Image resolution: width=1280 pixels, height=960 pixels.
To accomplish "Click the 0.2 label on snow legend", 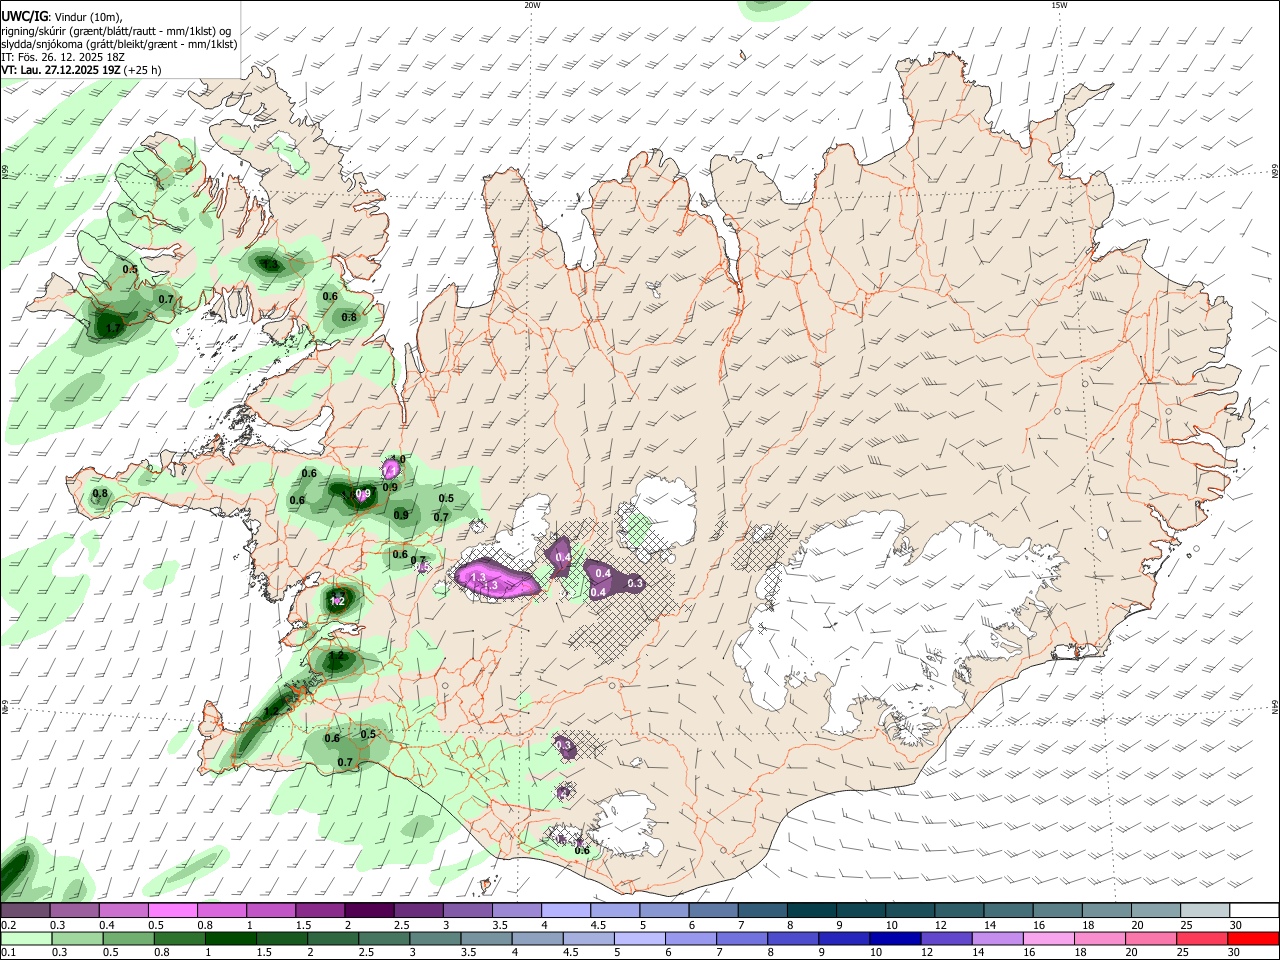I will 7,925.
